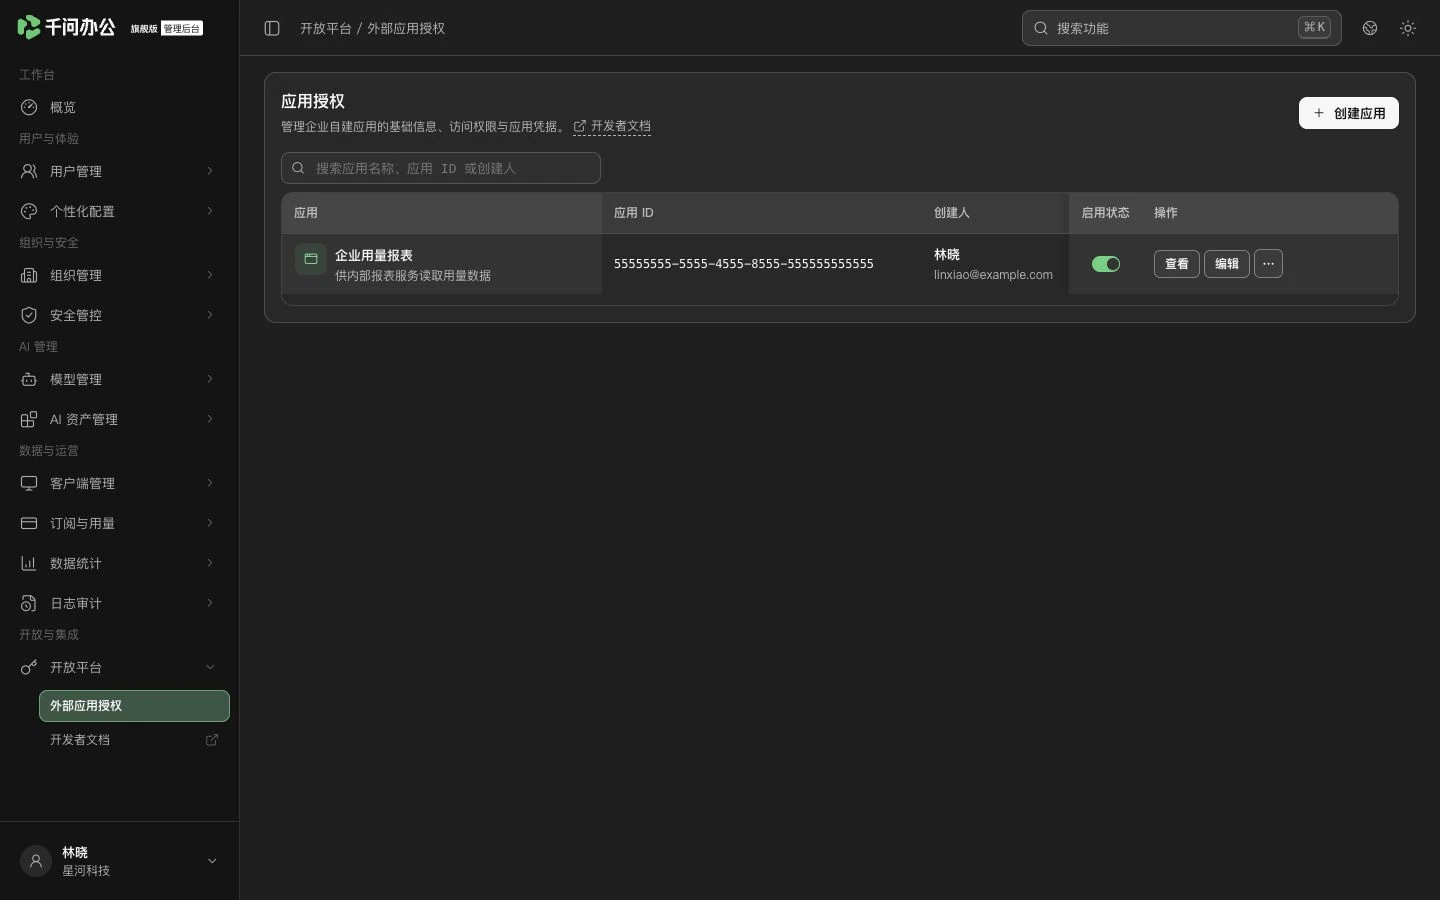Click the 创建人 column header
Screen dimensions: 1440x900
952,213
